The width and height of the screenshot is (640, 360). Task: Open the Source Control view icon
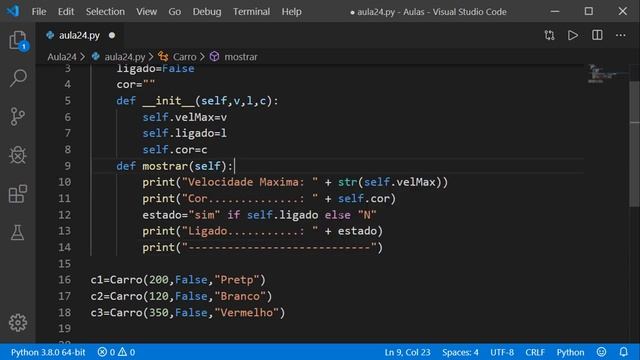(x=18, y=116)
